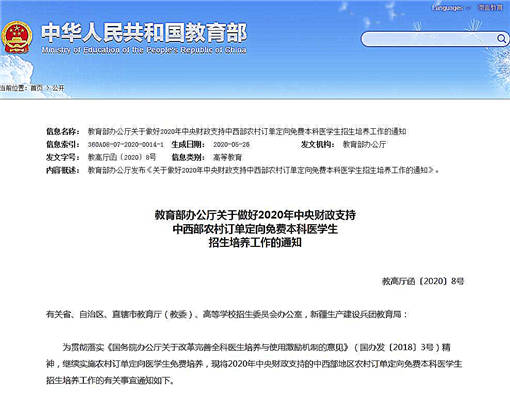The width and height of the screenshot is (510, 402).
Task: Click the 信息索引 label
Action: pyautogui.click(x=62, y=144)
